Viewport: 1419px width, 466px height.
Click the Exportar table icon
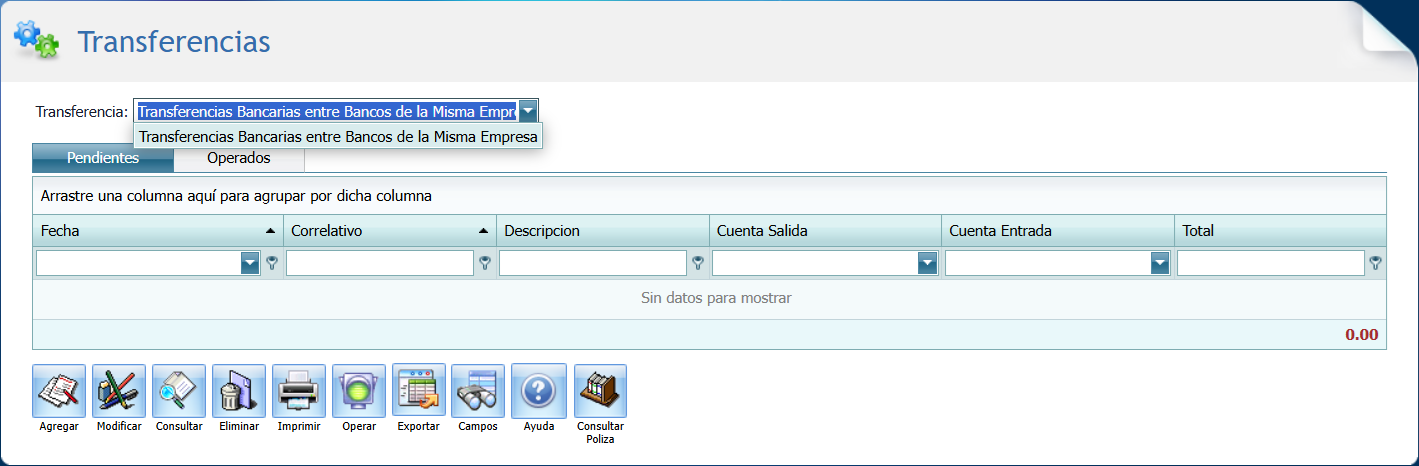pyautogui.click(x=419, y=390)
